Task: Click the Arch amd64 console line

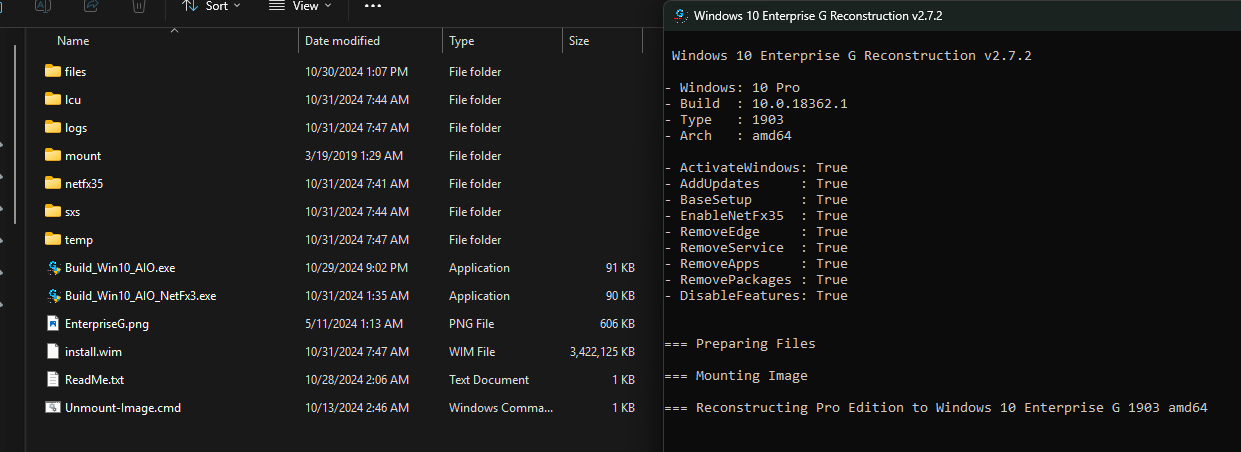Action: (x=728, y=136)
